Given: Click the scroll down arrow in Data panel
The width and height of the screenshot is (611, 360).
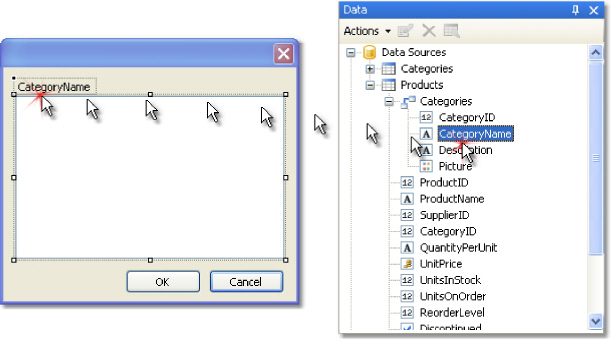Looking at the screenshot, I should (x=595, y=321).
